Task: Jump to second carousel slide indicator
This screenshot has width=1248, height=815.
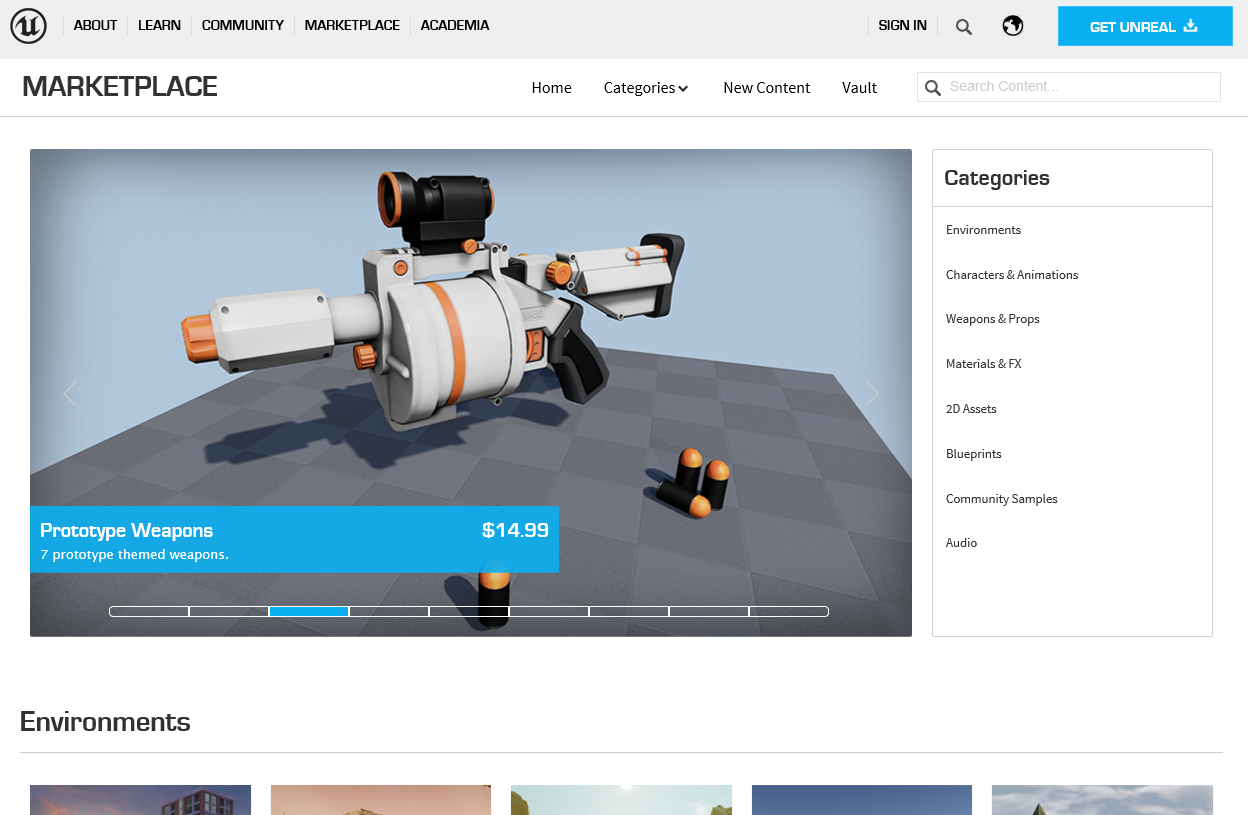Action: (x=229, y=611)
